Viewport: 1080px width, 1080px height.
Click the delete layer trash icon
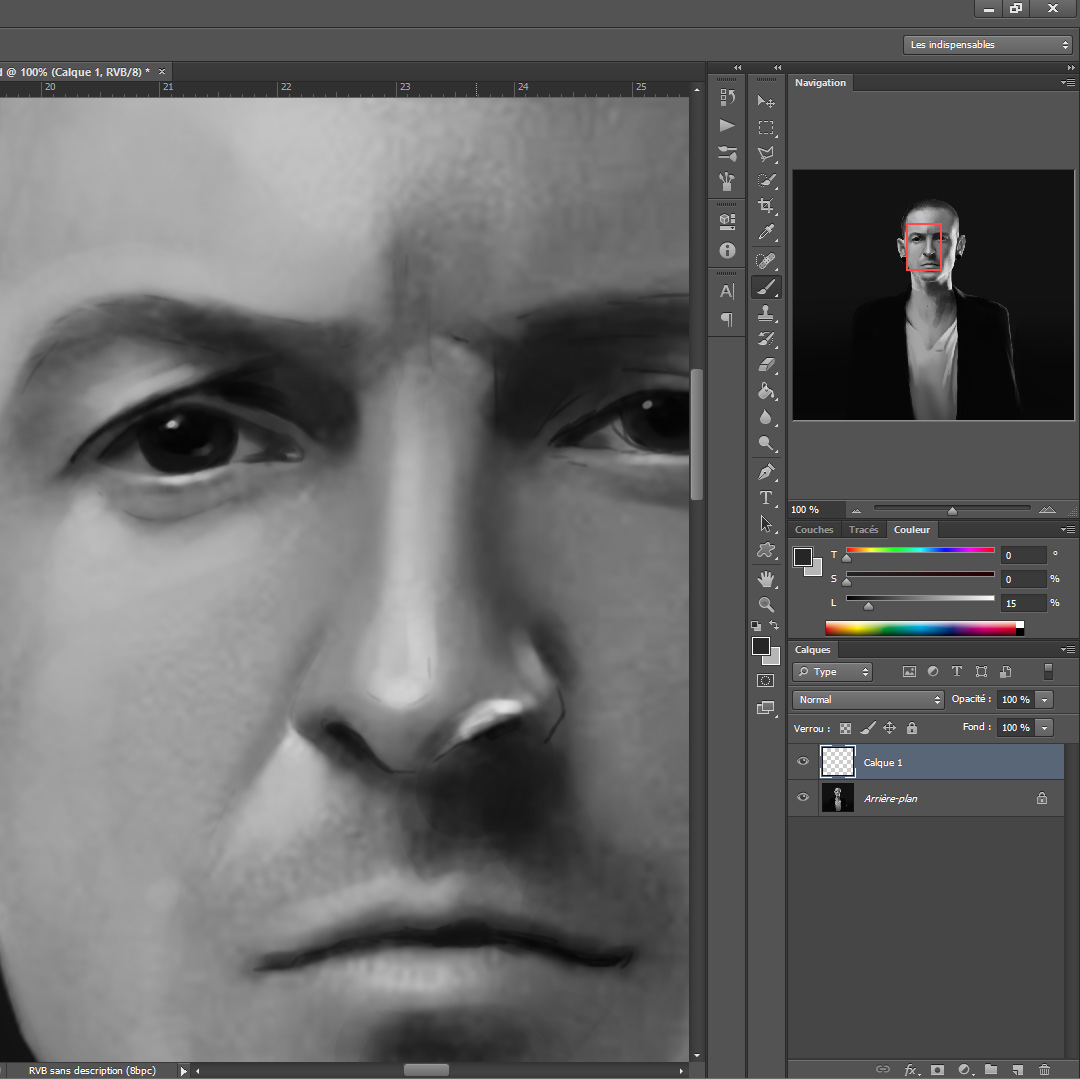(x=1044, y=1069)
